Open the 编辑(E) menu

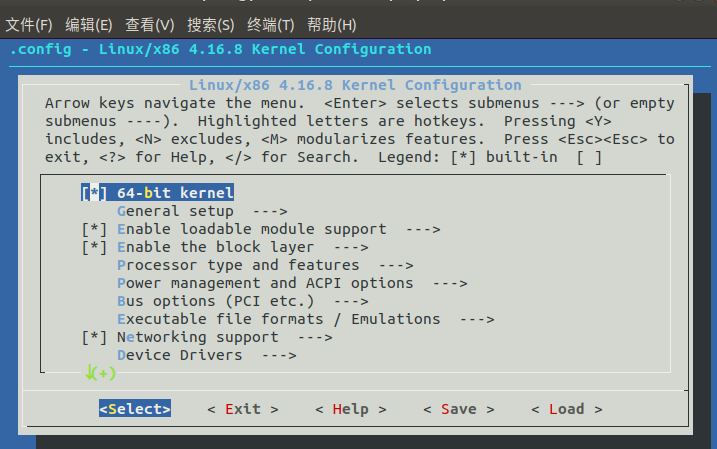click(x=89, y=25)
